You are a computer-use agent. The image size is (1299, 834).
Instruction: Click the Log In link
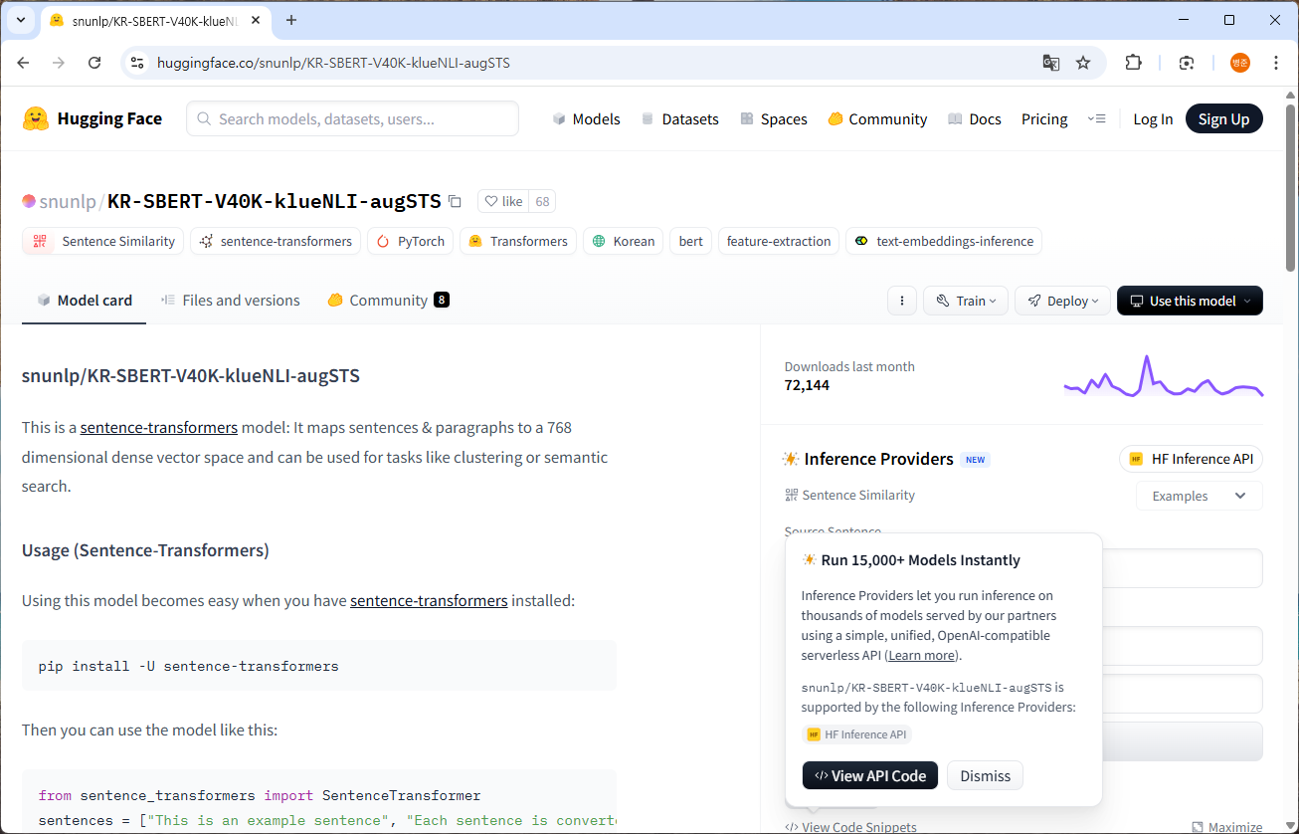click(x=1153, y=119)
